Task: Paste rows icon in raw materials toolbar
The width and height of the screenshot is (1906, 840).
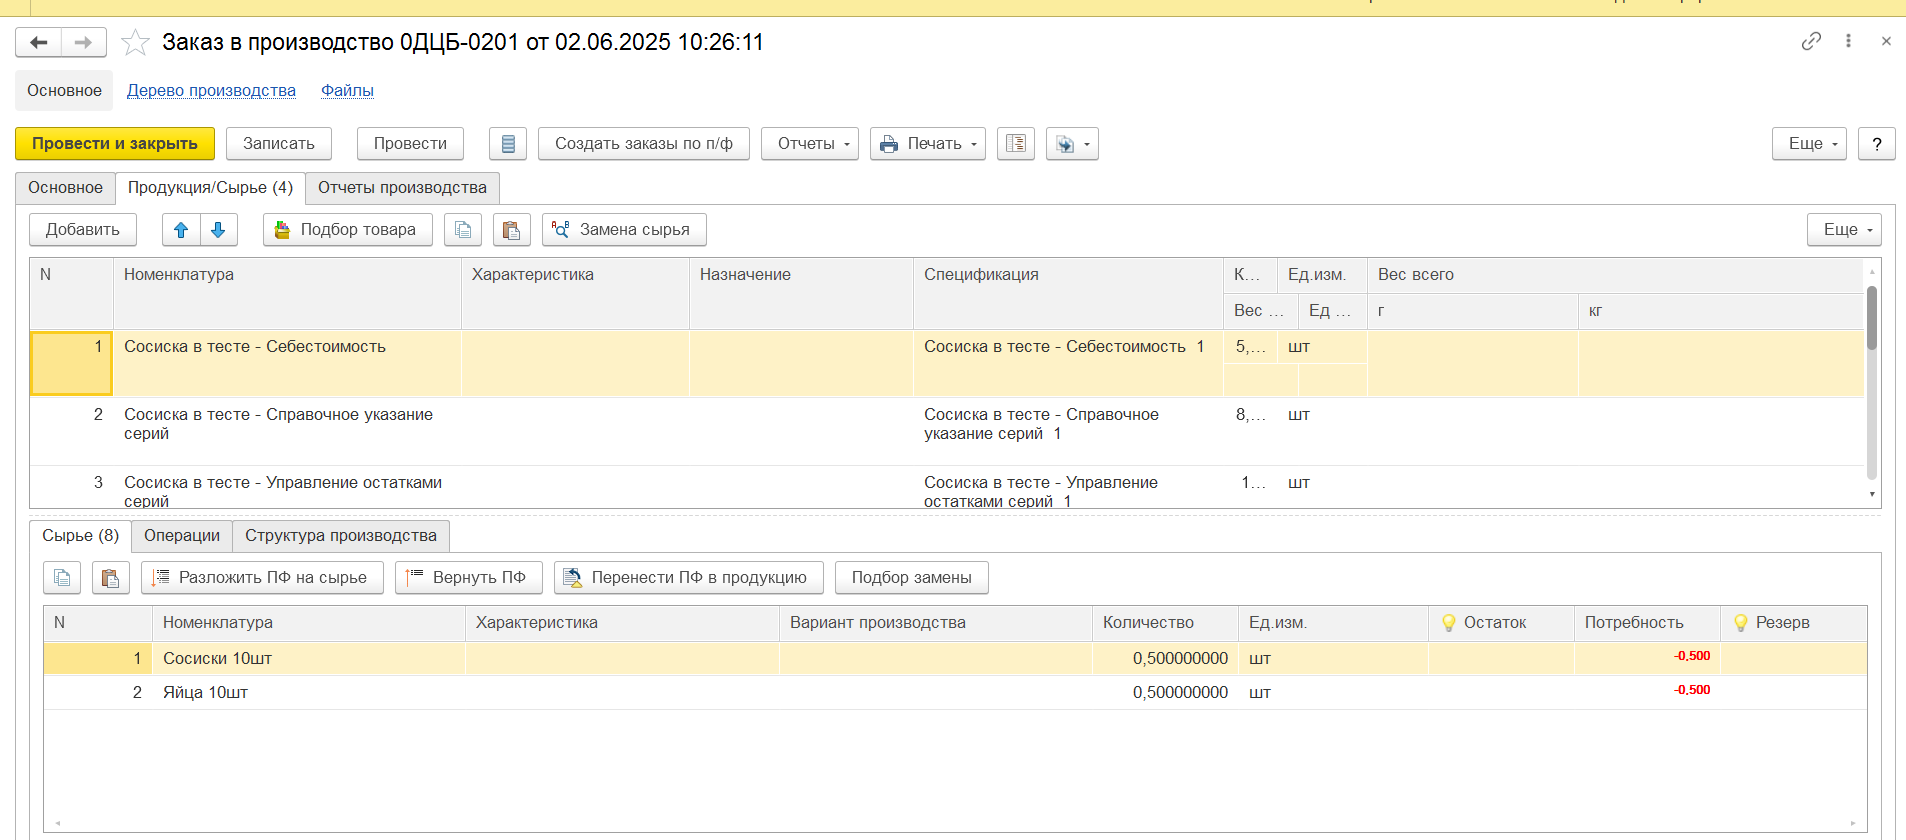Action: click(x=111, y=578)
